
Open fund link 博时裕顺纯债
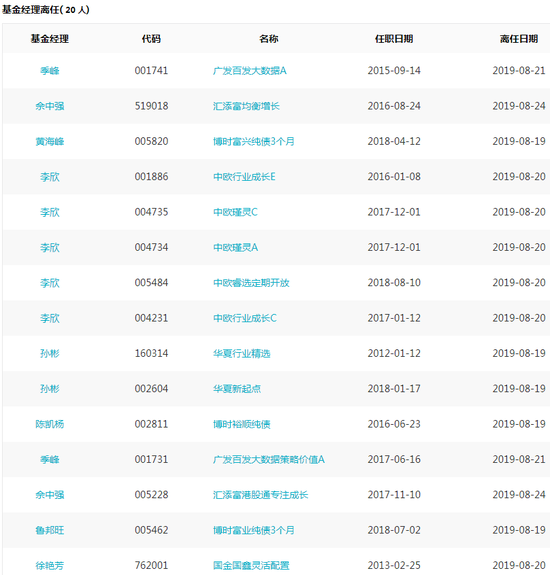pyautogui.click(x=242, y=424)
